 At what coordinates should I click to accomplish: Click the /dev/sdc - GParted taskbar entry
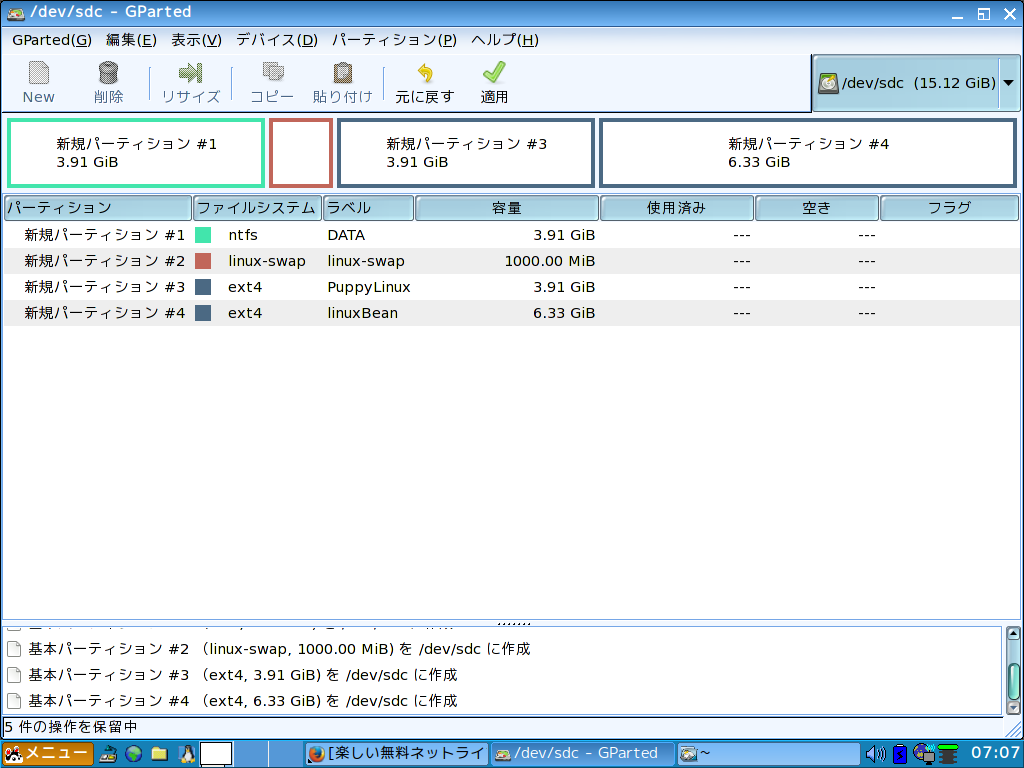582,754
